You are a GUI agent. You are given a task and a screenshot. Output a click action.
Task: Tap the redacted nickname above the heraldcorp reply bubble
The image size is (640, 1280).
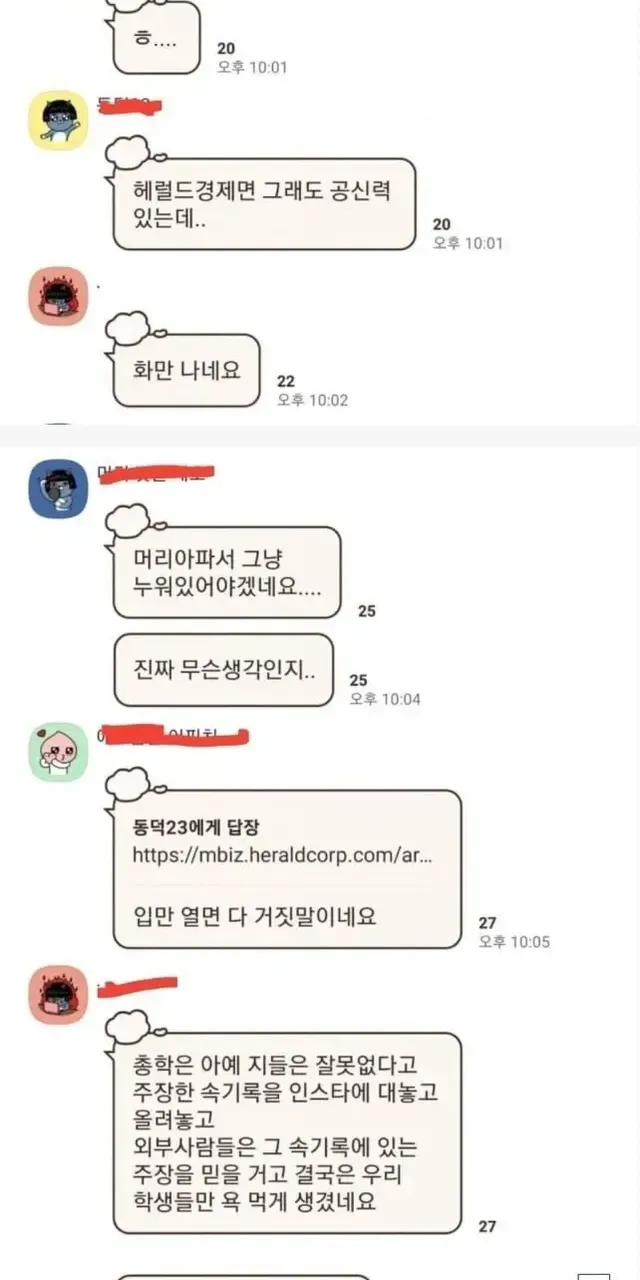(172, 738)
